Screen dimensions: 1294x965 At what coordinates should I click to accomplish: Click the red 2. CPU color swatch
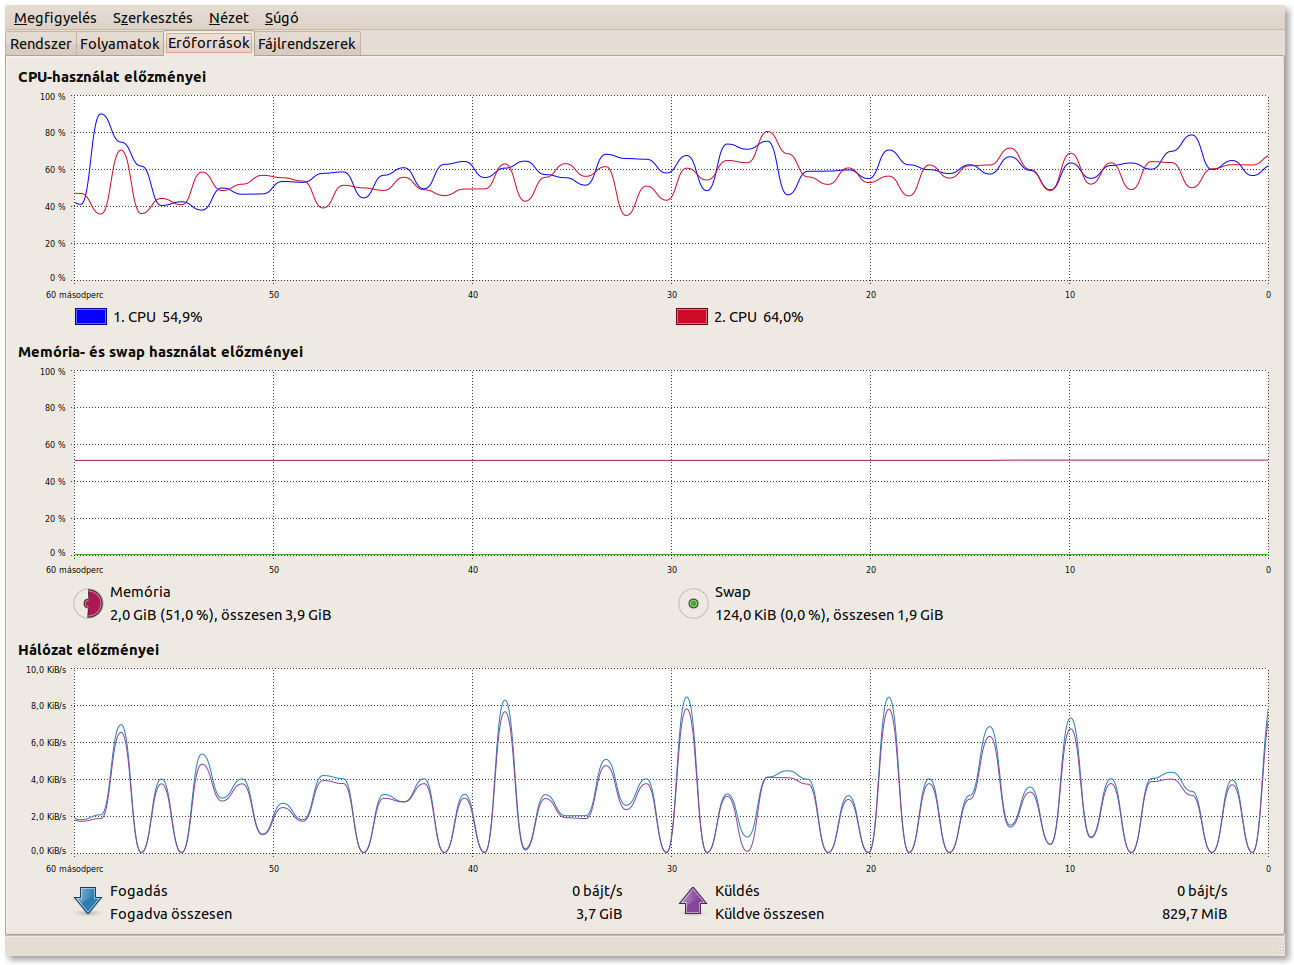[692, 317]
